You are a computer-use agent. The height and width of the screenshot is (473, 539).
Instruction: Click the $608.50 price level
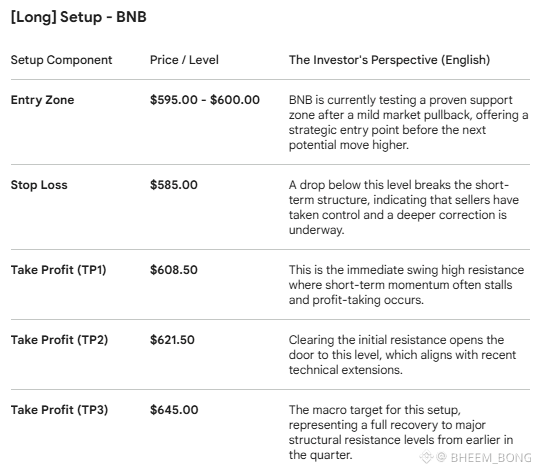click(x=174, y=270)
